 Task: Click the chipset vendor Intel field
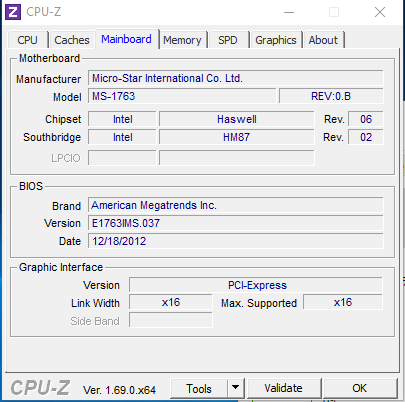pos(122,119)
